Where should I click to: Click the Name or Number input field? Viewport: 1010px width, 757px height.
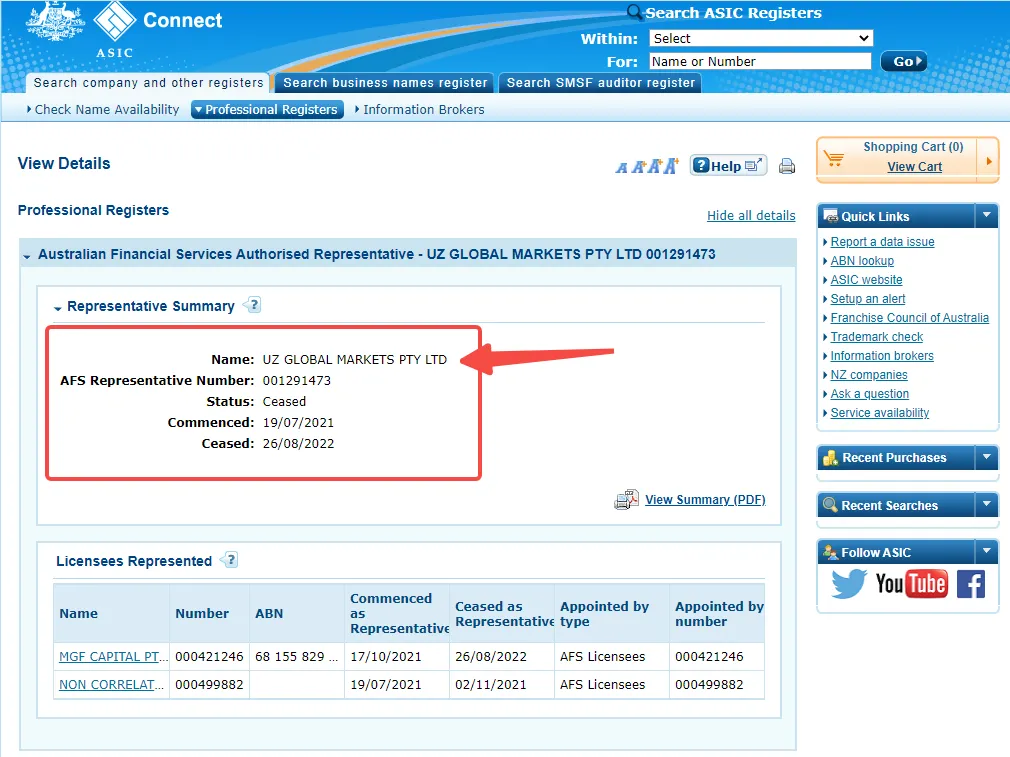(x=760, y=61)
